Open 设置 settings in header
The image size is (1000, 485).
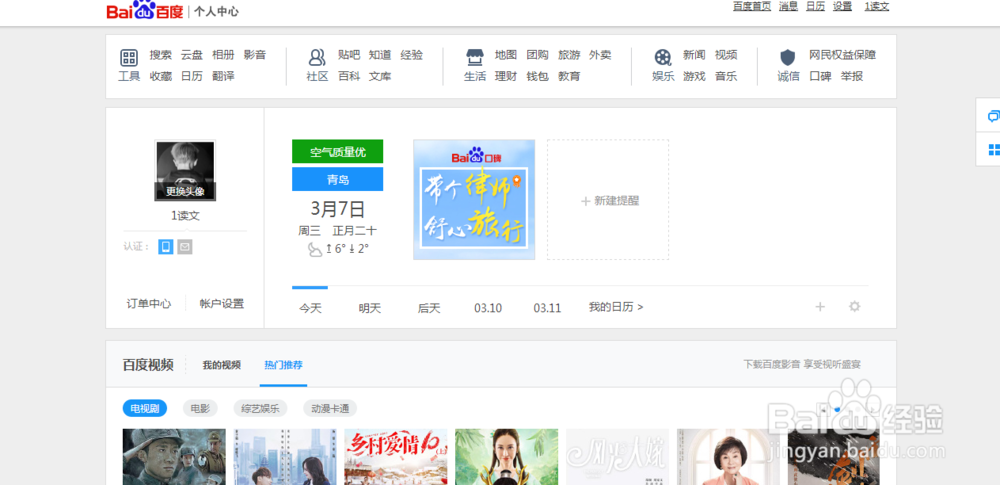click(842, 6)
